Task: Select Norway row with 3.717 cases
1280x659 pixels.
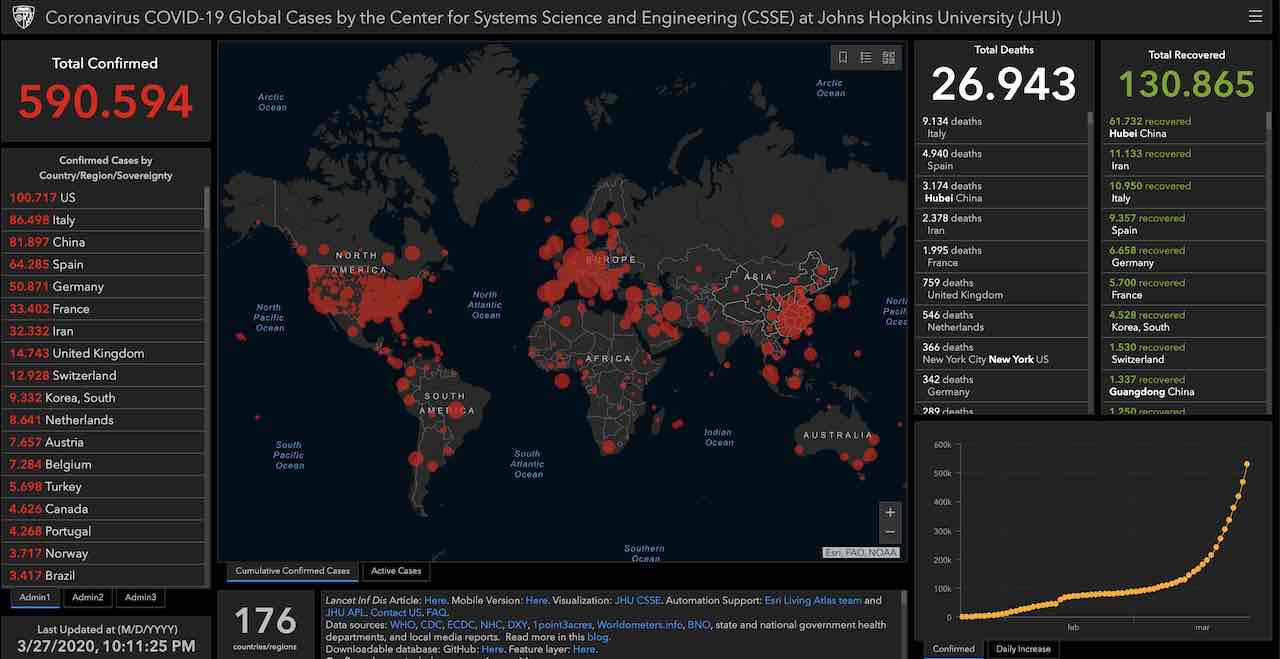Action: [x=105, y=553]
